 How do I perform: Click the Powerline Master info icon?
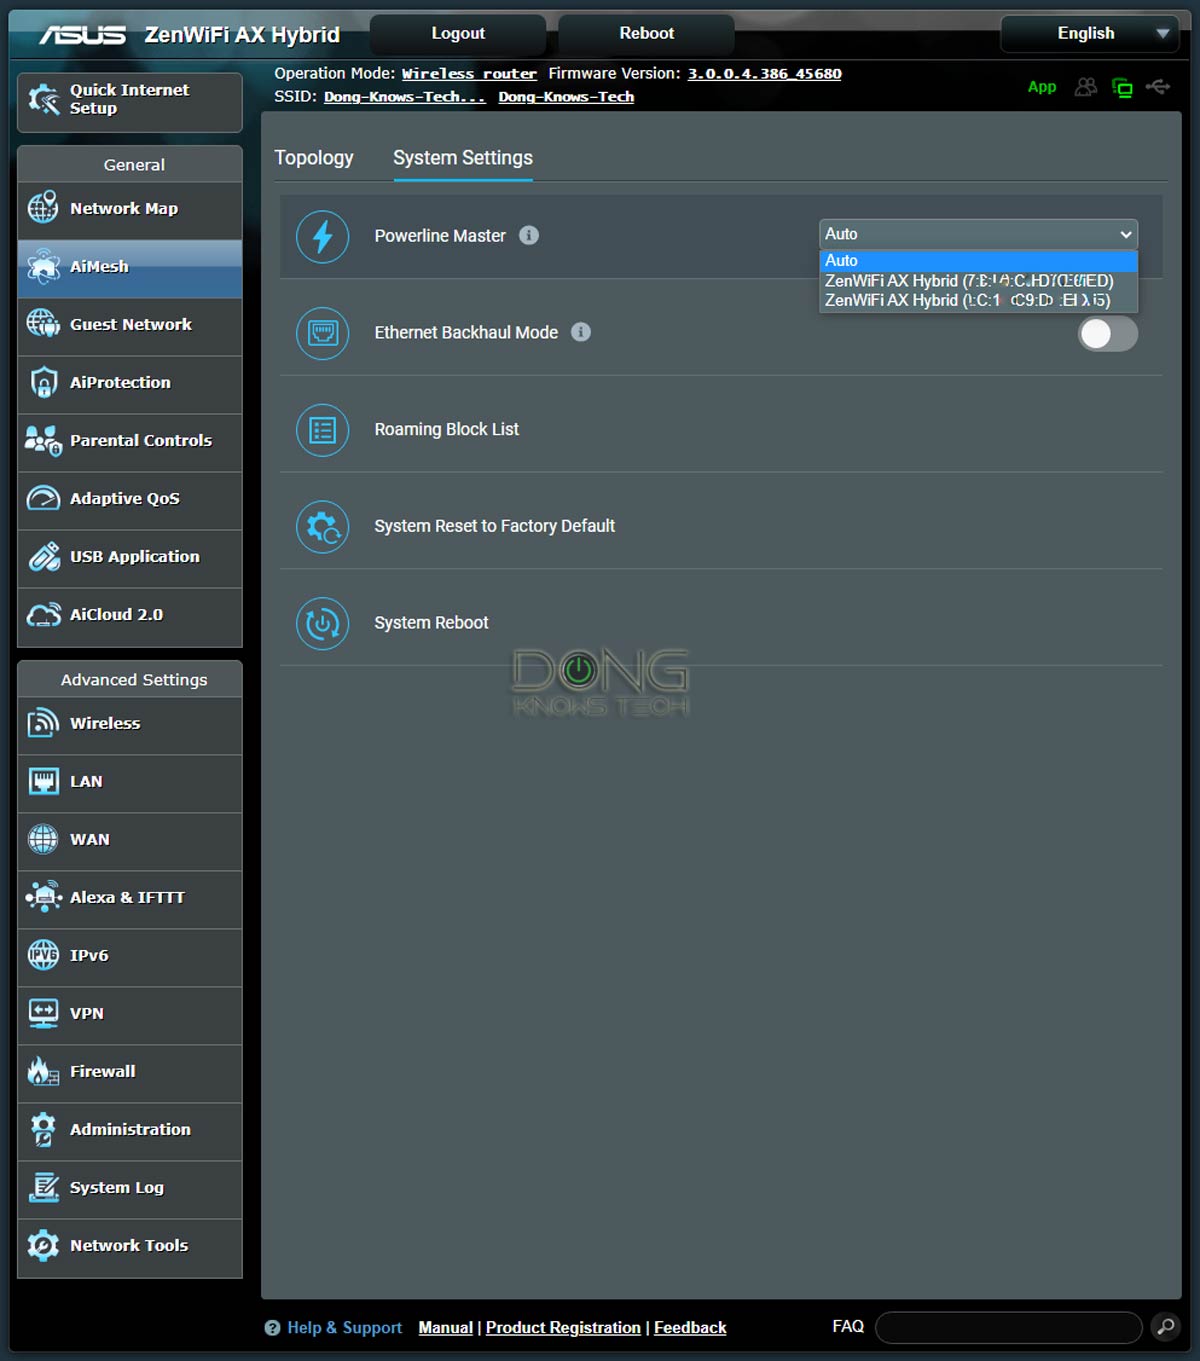[x=529, y=235]
